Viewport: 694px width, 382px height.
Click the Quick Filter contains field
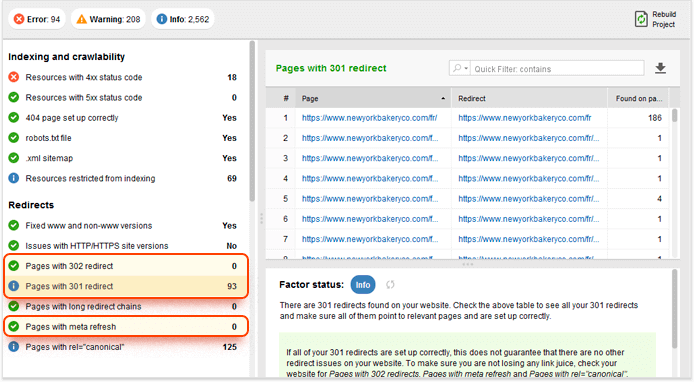pos(557,69)
